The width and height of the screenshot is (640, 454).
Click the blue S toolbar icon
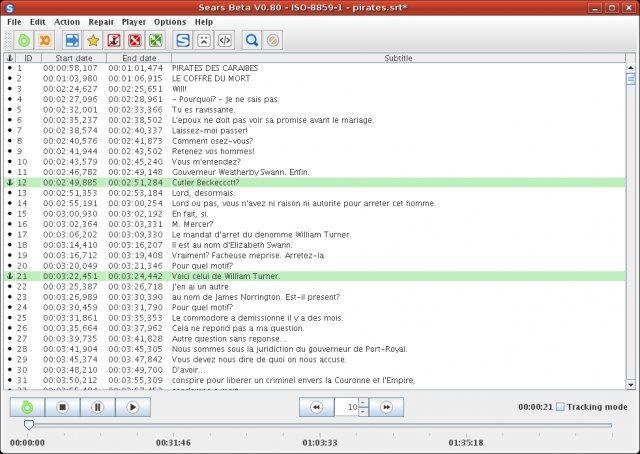pyautogui.click(x=183, y=40)
